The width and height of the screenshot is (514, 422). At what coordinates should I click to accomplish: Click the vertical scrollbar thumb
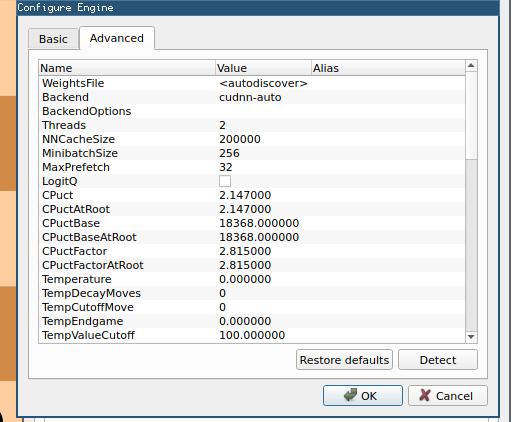(x=471, y=115)
